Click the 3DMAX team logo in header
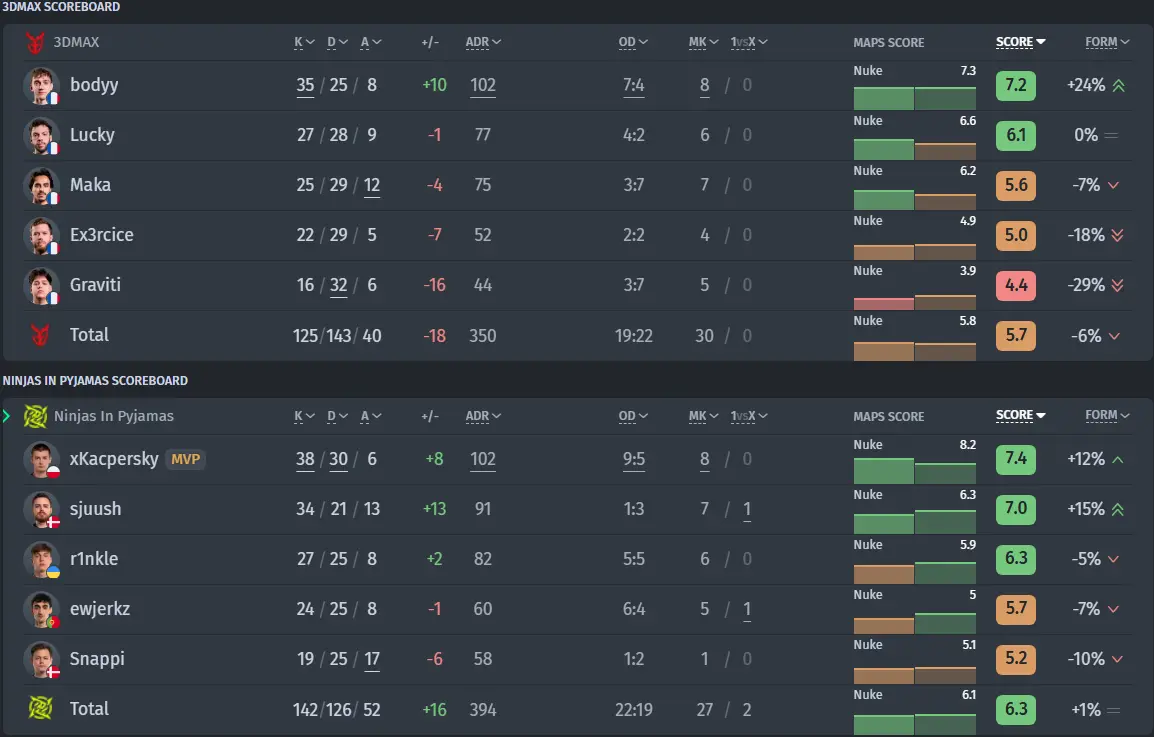The width and height of the screenshot is (1154, 737). 35,43
